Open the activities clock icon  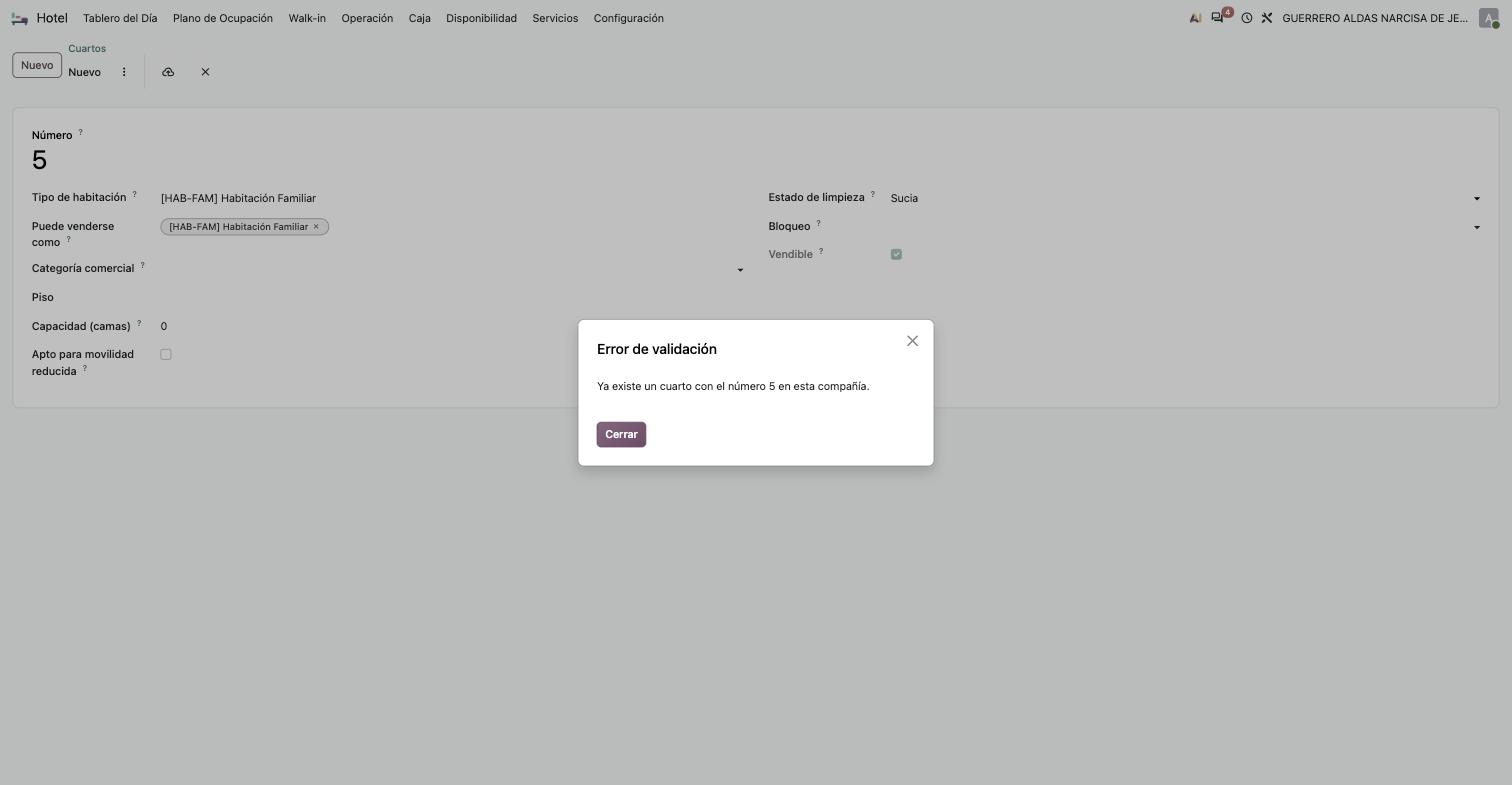1247,18
